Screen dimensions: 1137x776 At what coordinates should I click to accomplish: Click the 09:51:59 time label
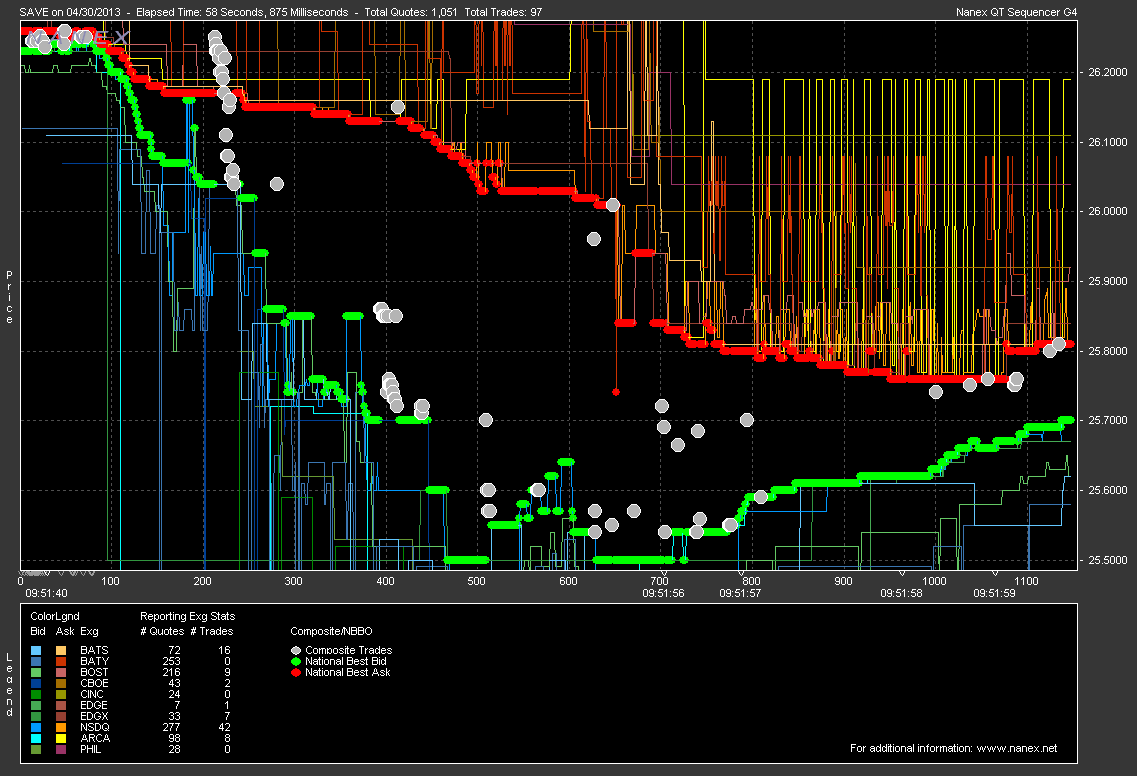[x=994, y=593]
